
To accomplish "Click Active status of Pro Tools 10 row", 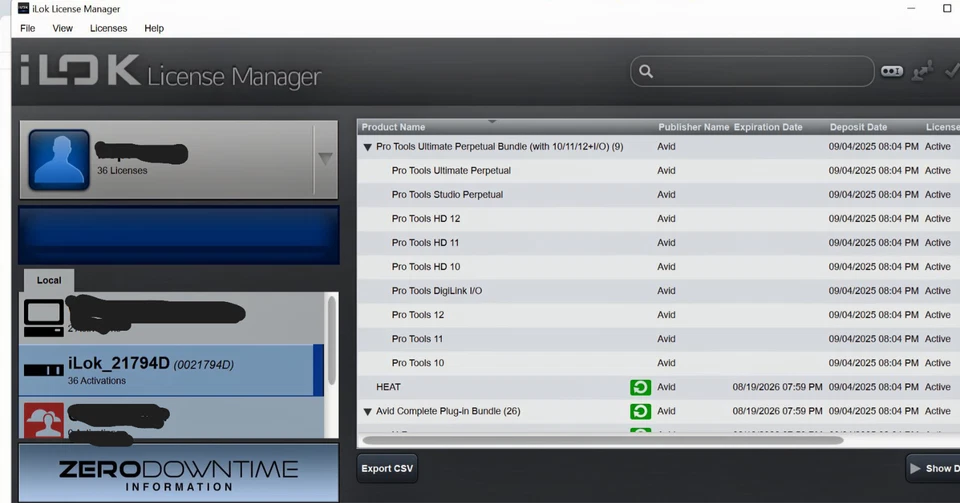I will pyautogui.click(x=938, y=363).
